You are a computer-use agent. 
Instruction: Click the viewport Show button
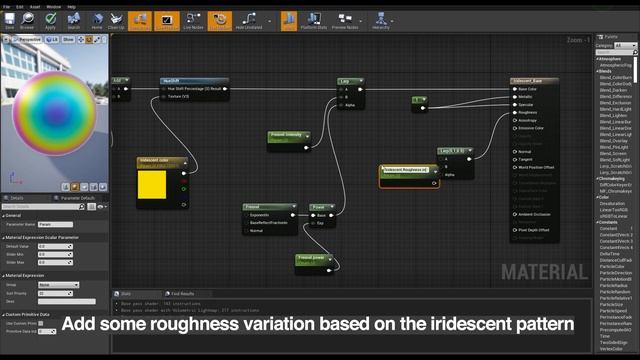pyautogui.click(x=69, y=40)
